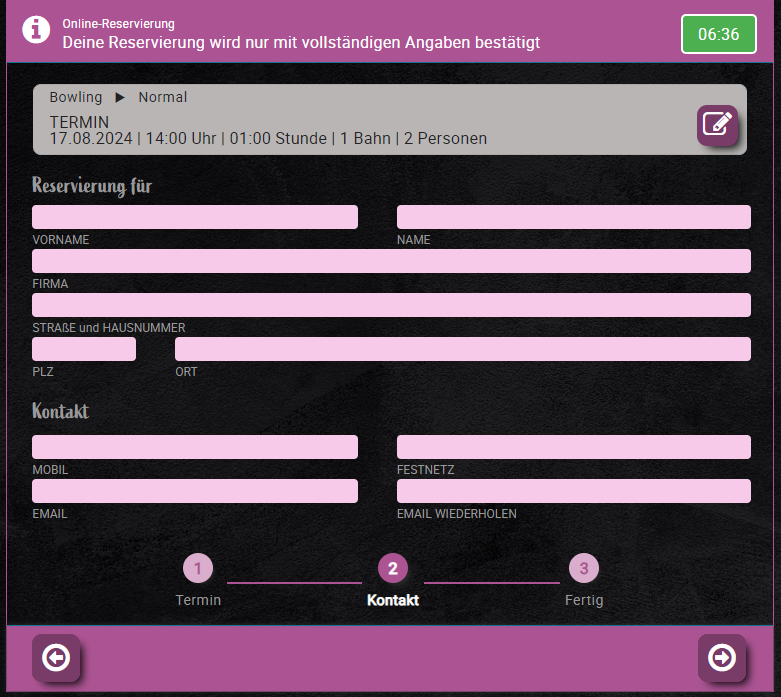Click the info icon in header
781x697 pixels.
tap(36, 30)
